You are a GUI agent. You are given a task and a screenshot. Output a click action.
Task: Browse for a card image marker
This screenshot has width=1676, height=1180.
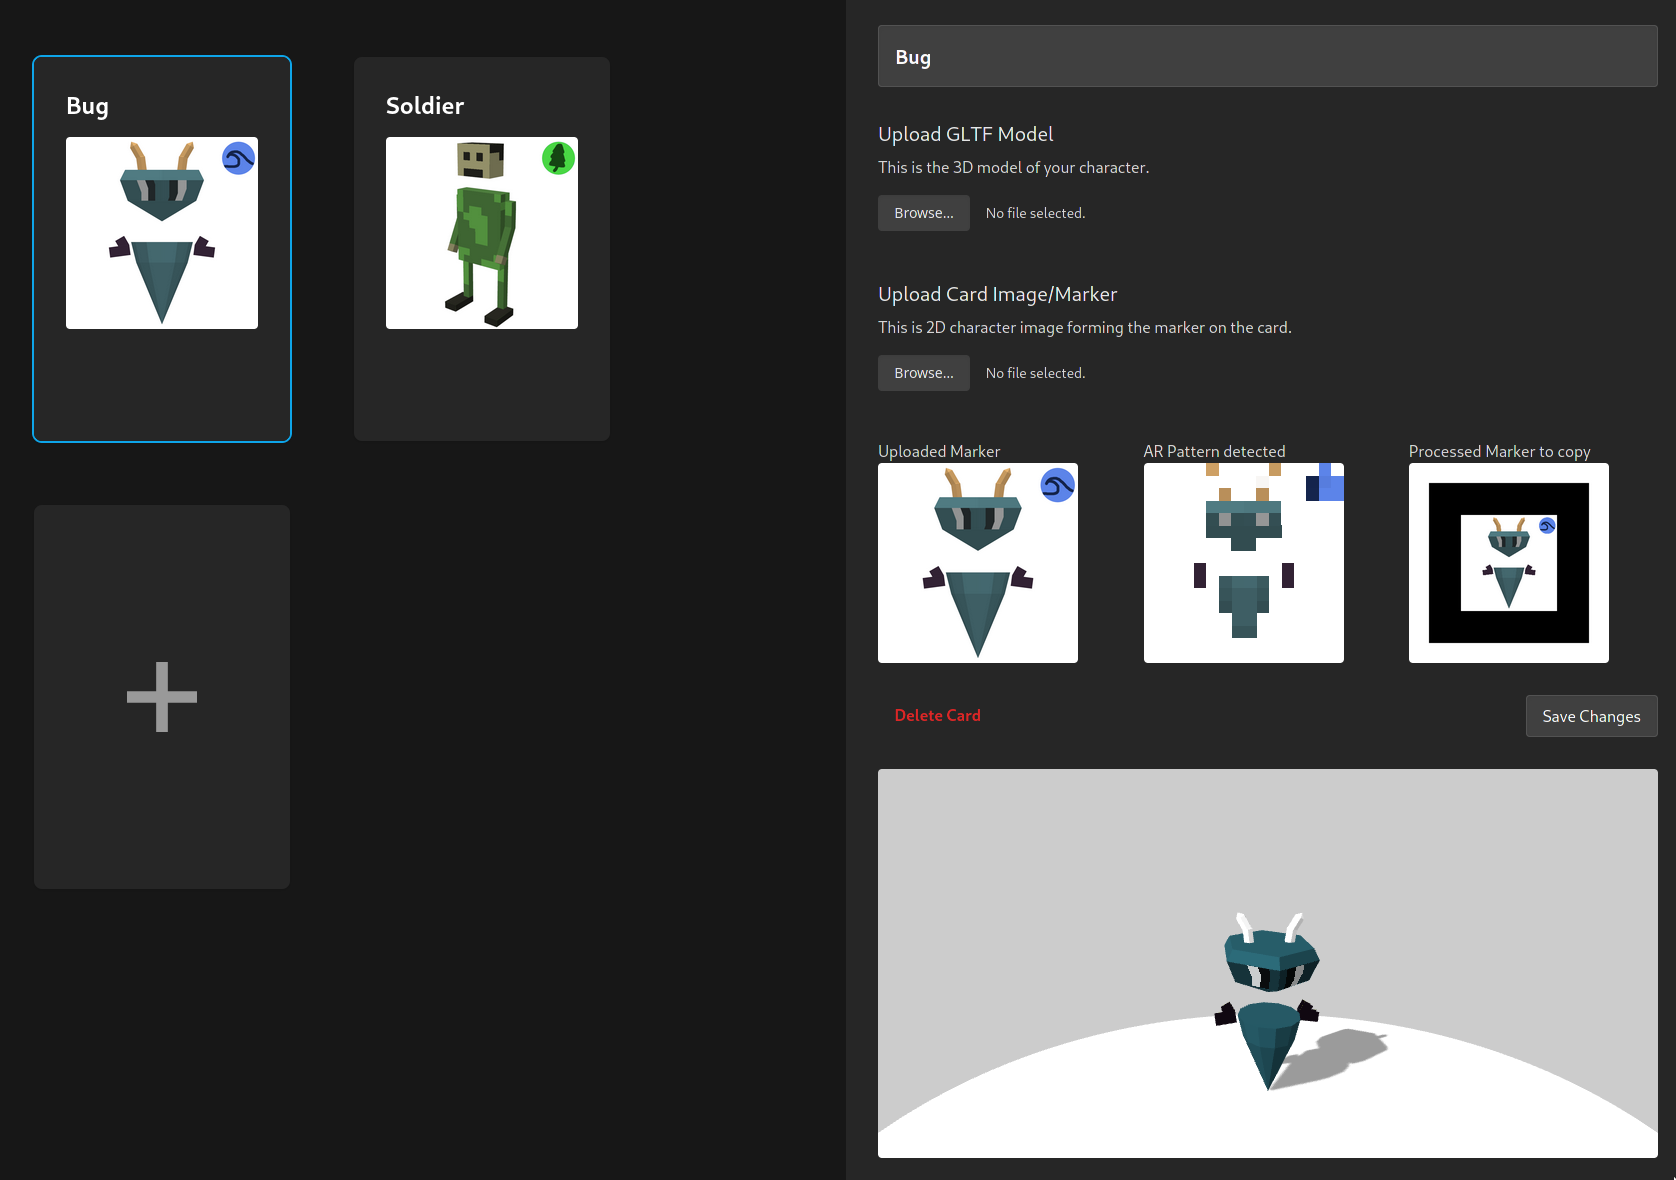point(923,372)
